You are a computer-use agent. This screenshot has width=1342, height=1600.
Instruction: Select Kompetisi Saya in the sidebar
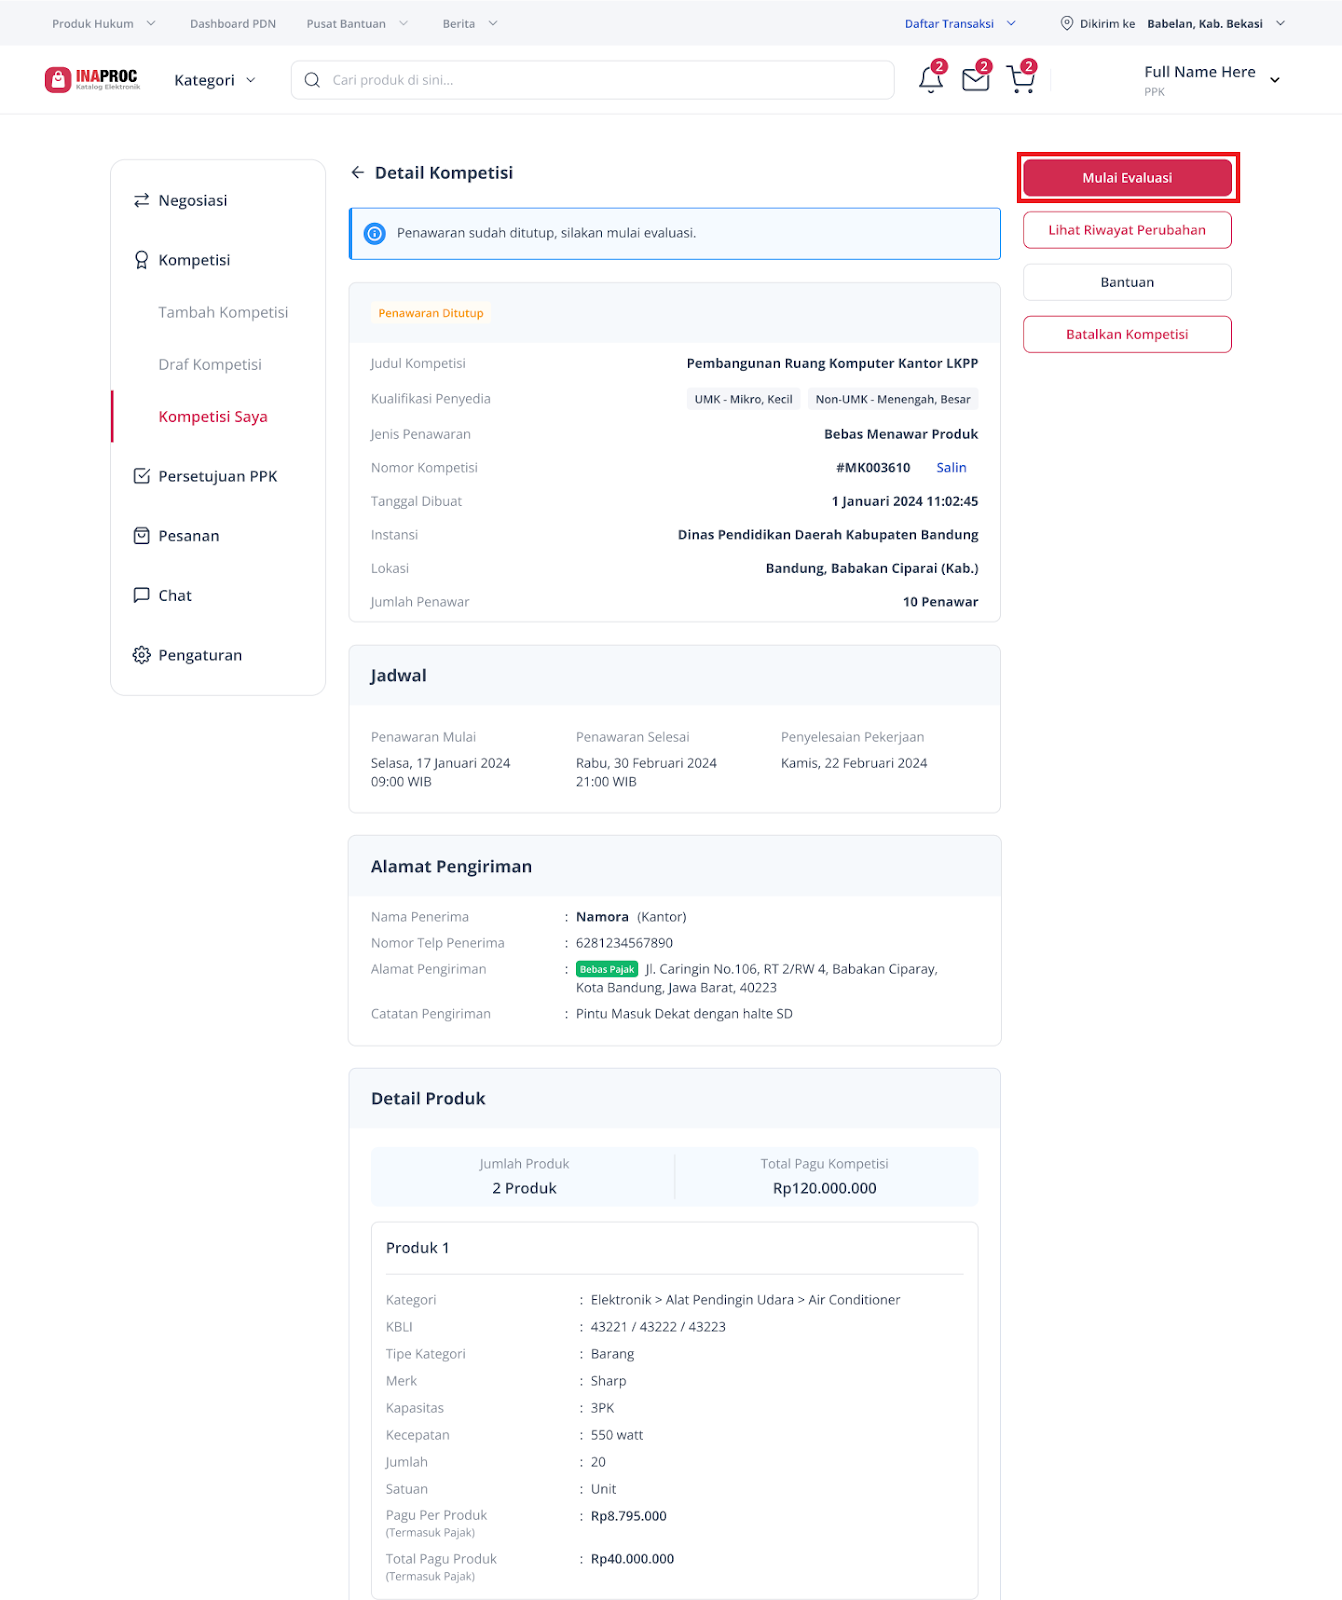(x=213, y=417)
